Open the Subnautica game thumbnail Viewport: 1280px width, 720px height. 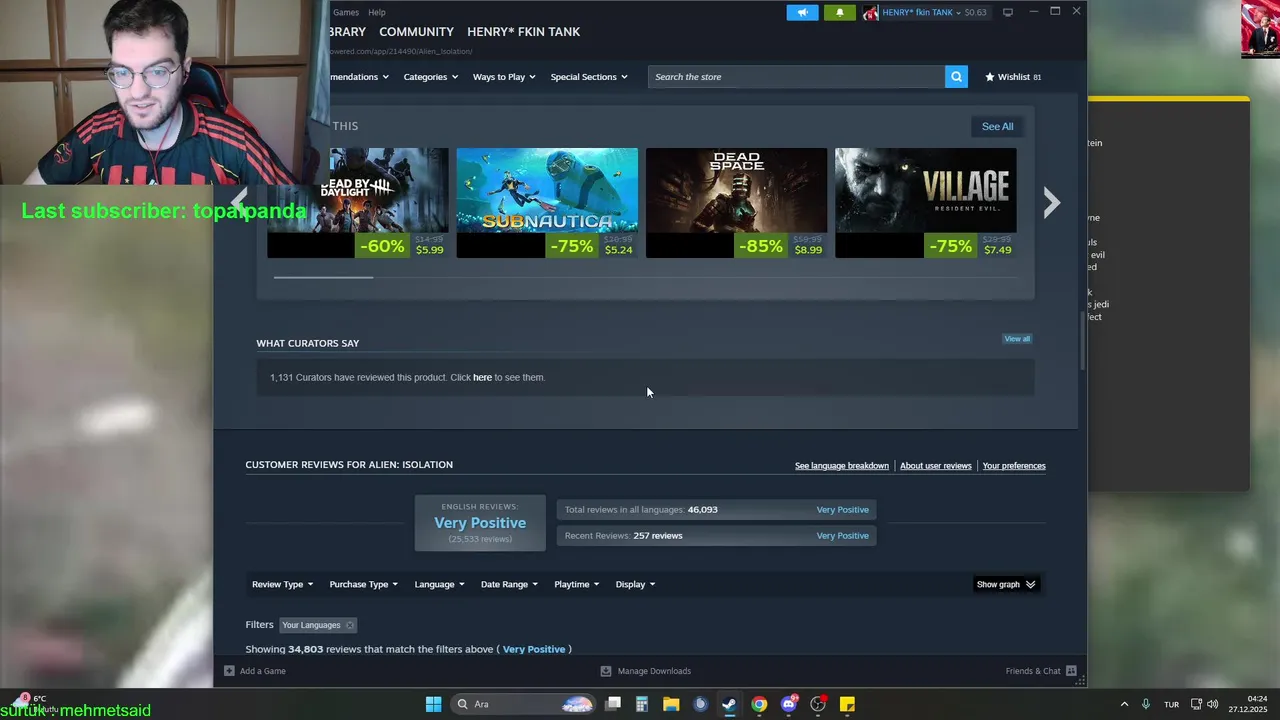[x=547, y=203]
